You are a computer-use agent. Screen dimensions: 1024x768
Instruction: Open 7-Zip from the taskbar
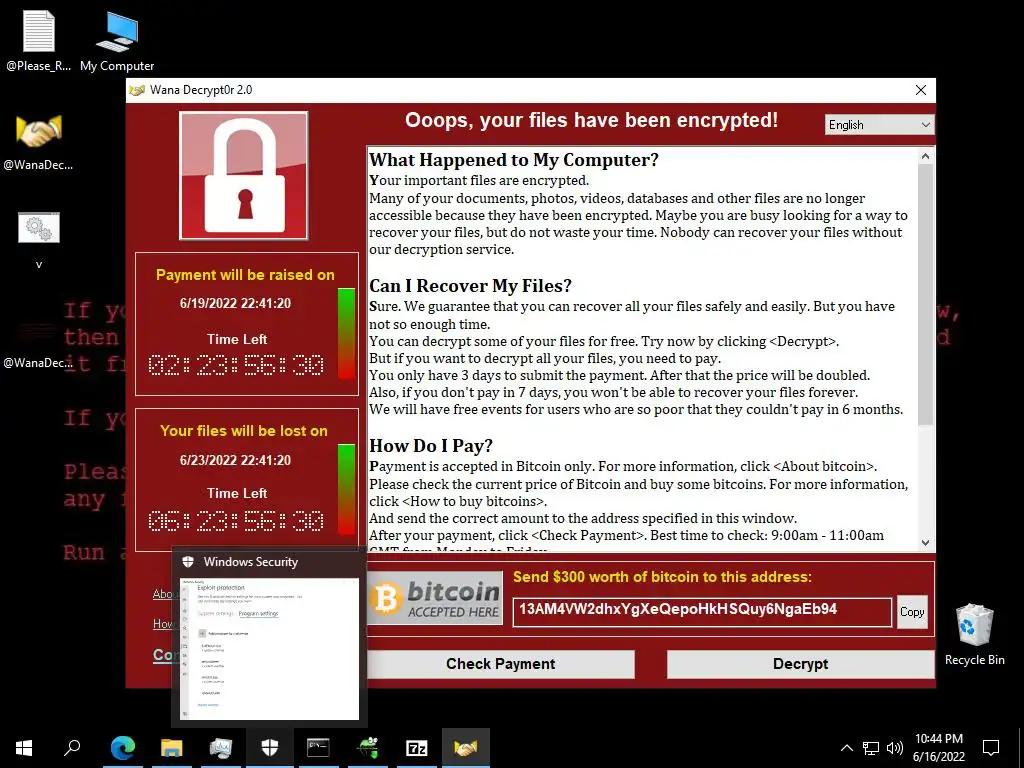click(417, 748)
